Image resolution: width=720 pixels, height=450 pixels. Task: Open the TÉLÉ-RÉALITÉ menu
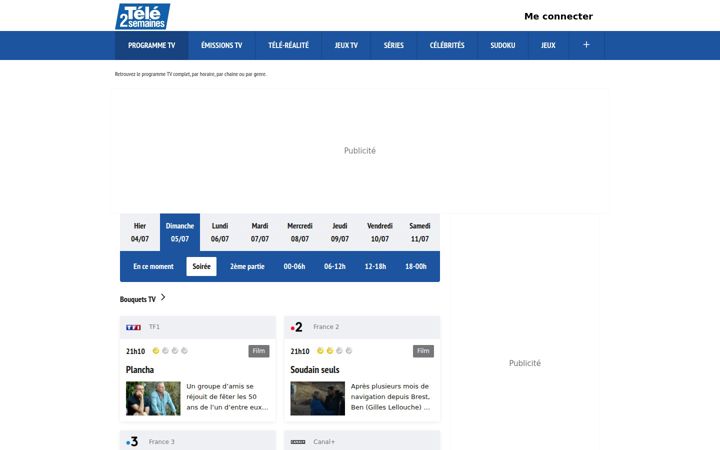(x=288, y=45)
